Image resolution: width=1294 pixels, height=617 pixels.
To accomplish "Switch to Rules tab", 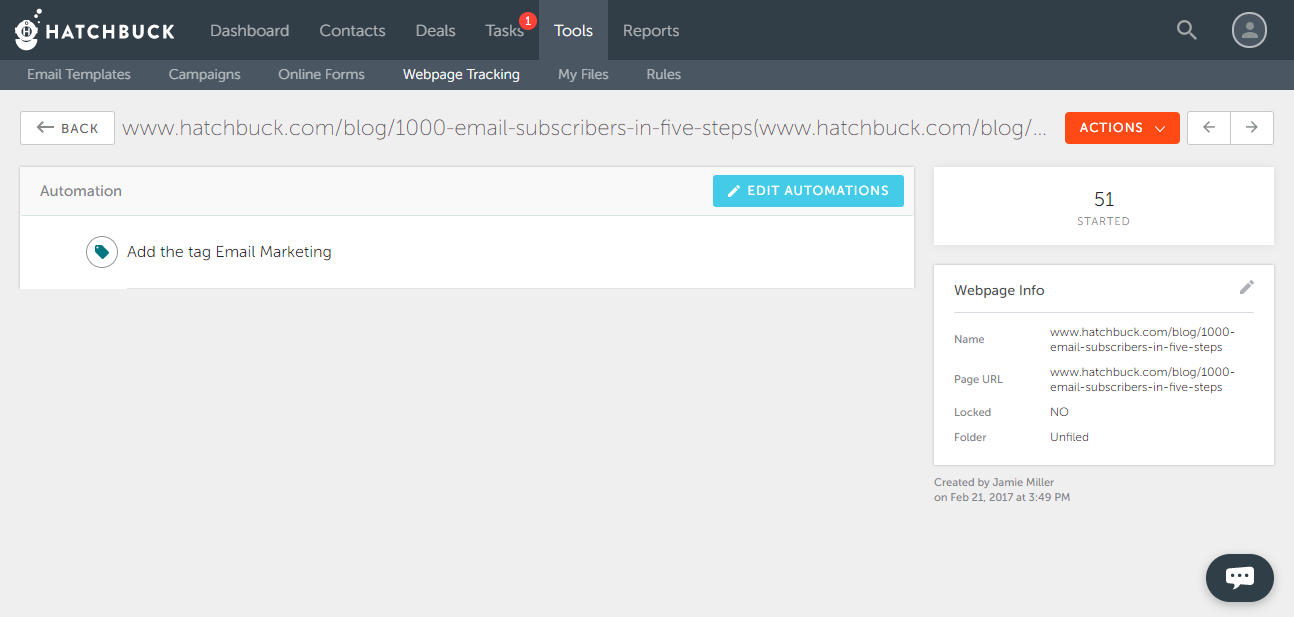I will [x=664, y=74].
